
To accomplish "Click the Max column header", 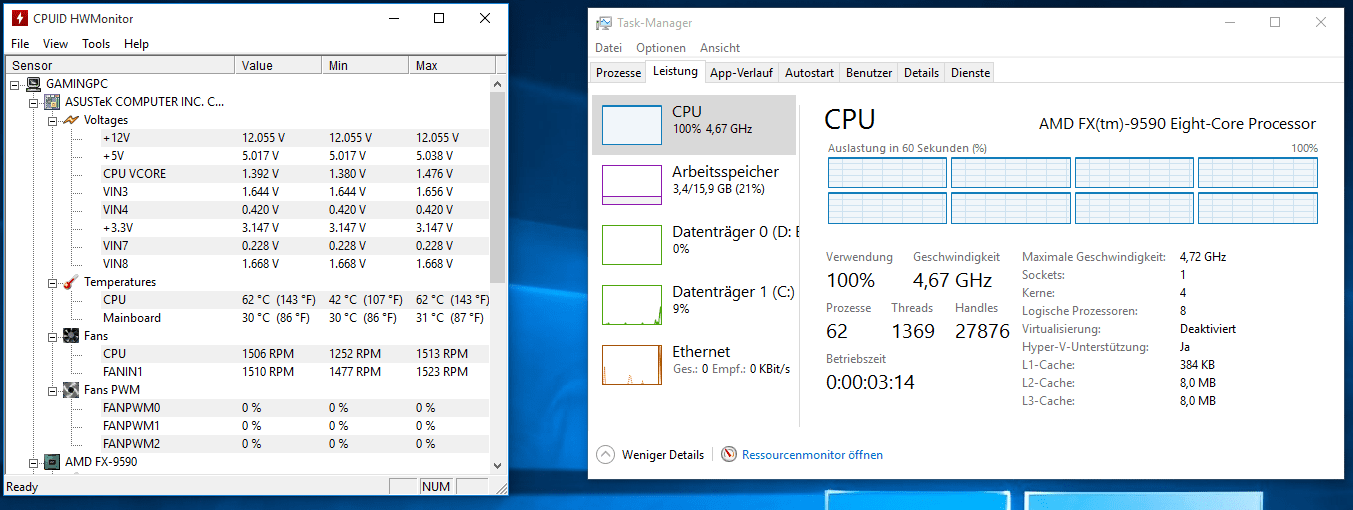I will point(452,66).
